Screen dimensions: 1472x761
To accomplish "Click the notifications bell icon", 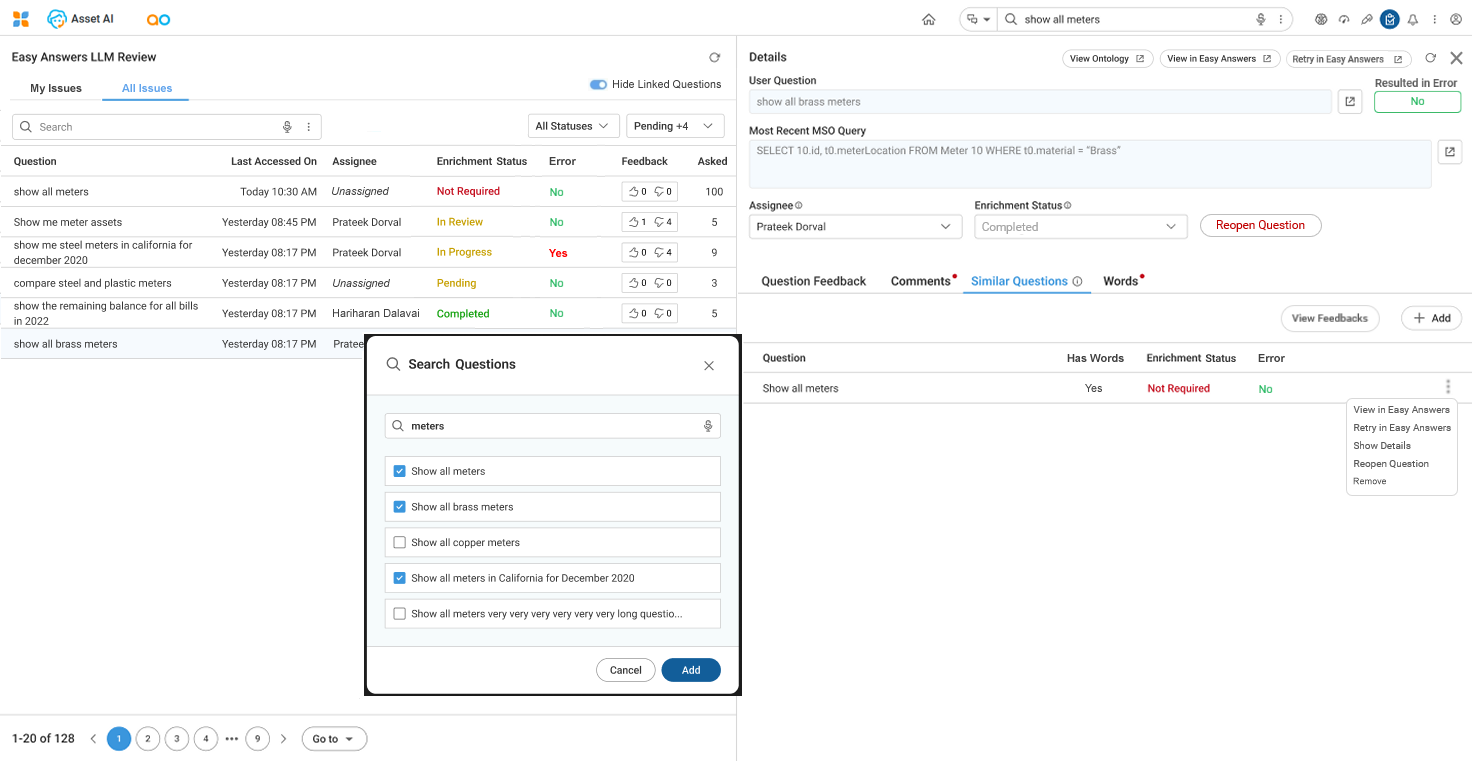I will pyautogui.click(x=1412, y=19).
